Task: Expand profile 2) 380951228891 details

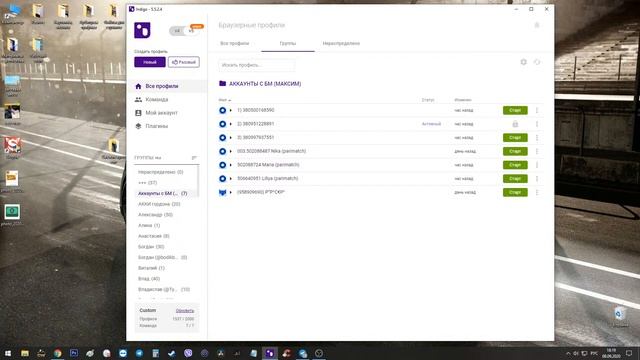Action: tap(231, 124)
